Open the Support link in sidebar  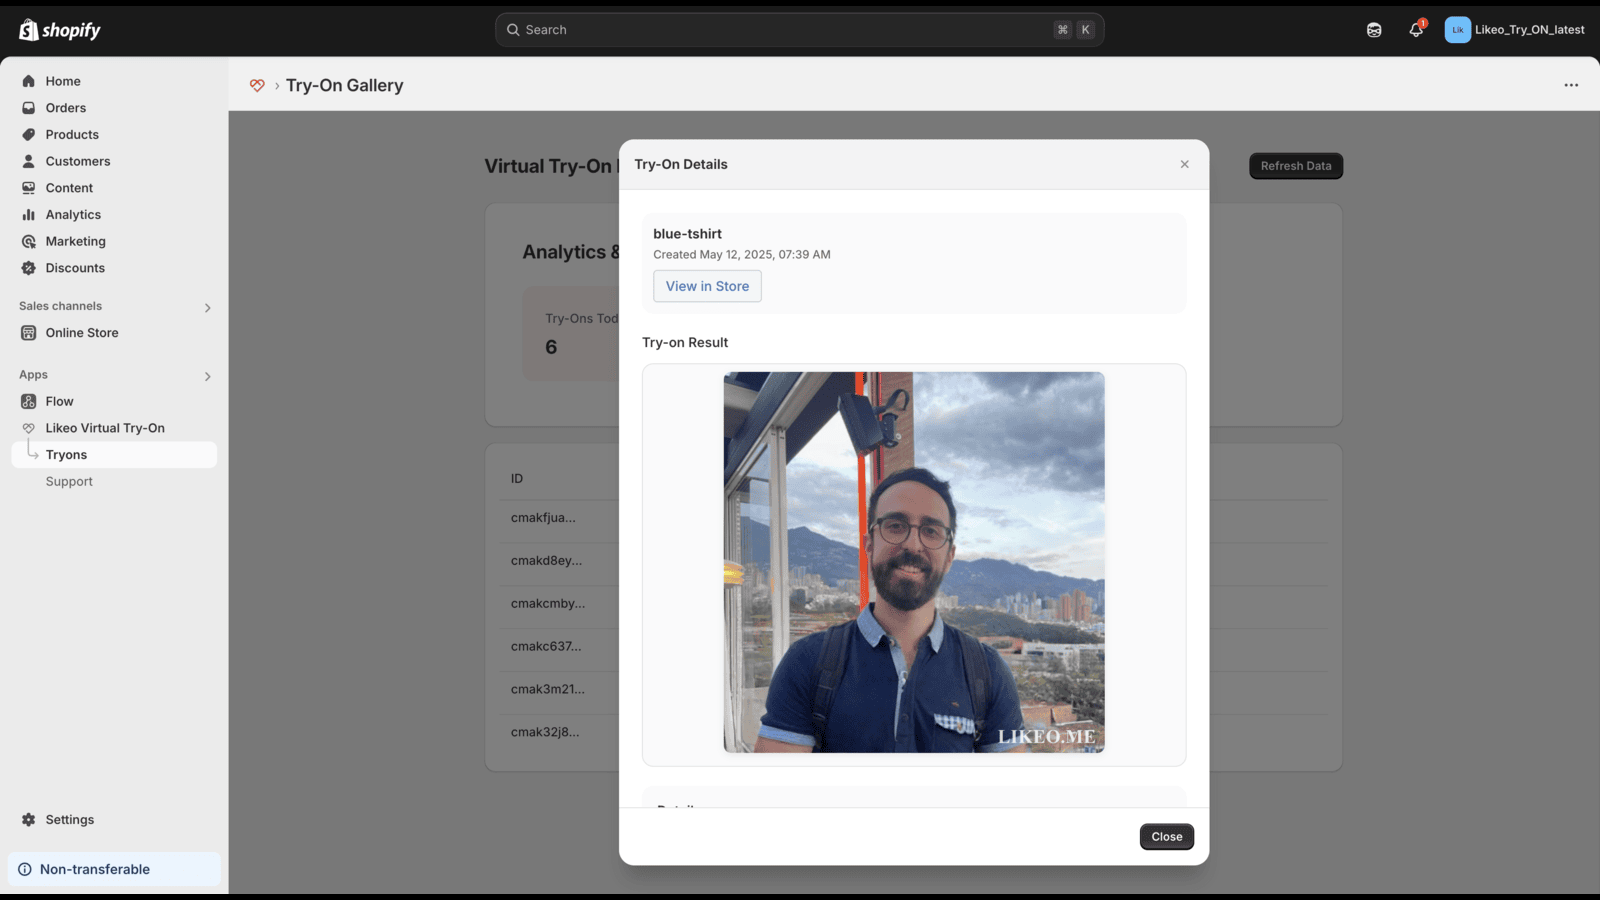click(69, 481)
